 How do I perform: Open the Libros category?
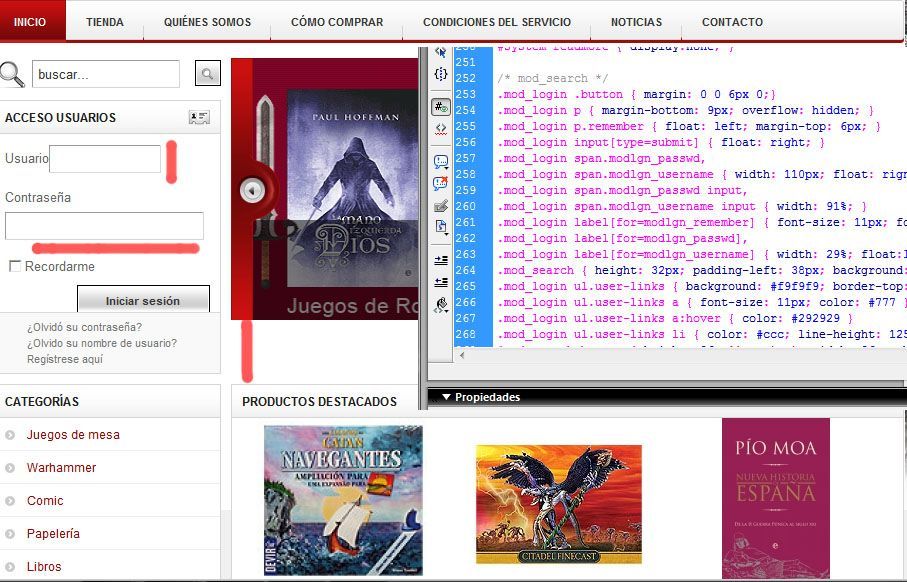(44, 566)
